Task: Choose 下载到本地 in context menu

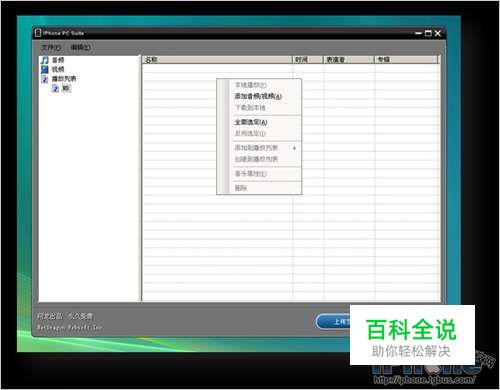Action: 250,108
